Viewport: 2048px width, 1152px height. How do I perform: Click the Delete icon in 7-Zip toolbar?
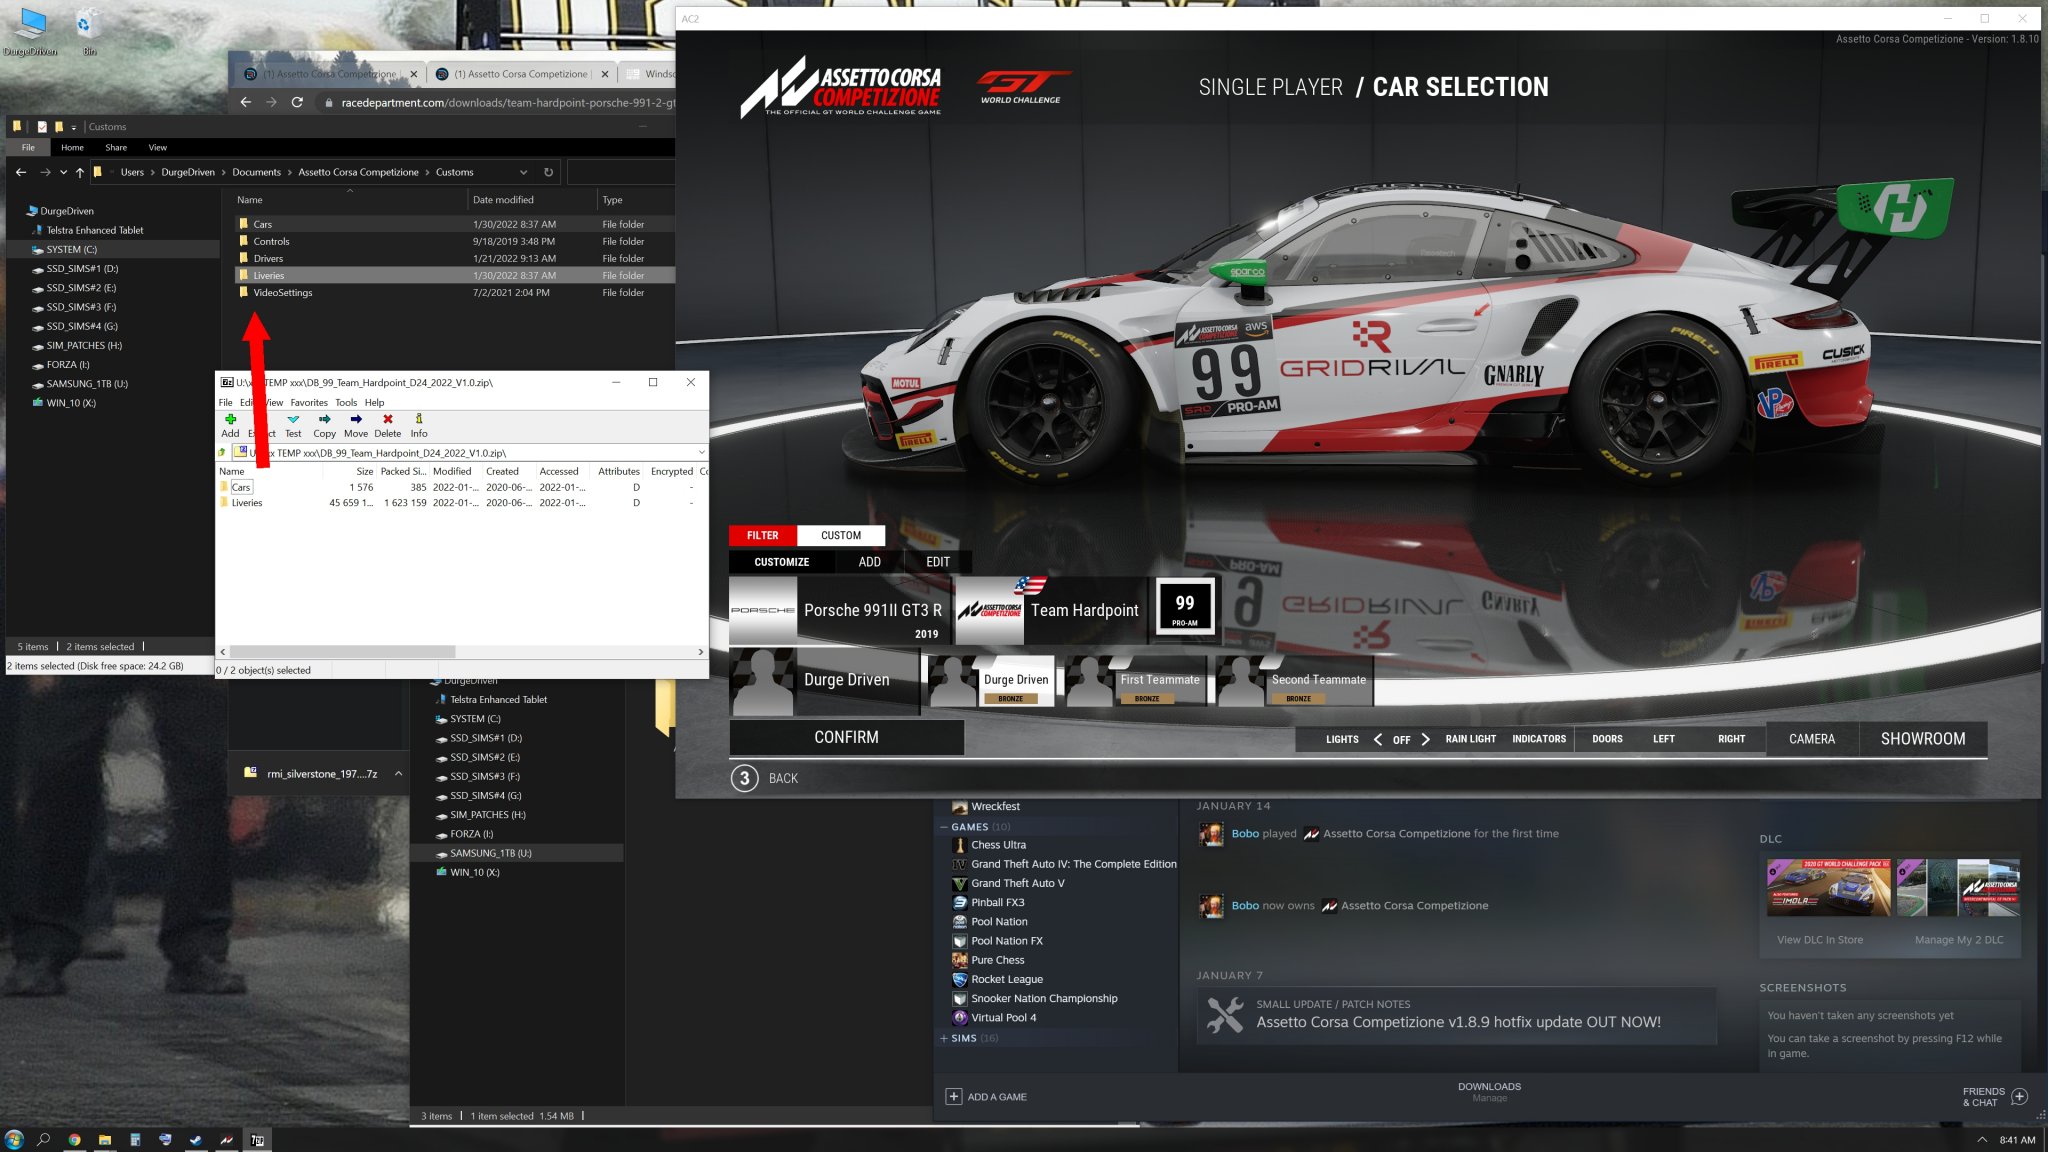[388, 419]
